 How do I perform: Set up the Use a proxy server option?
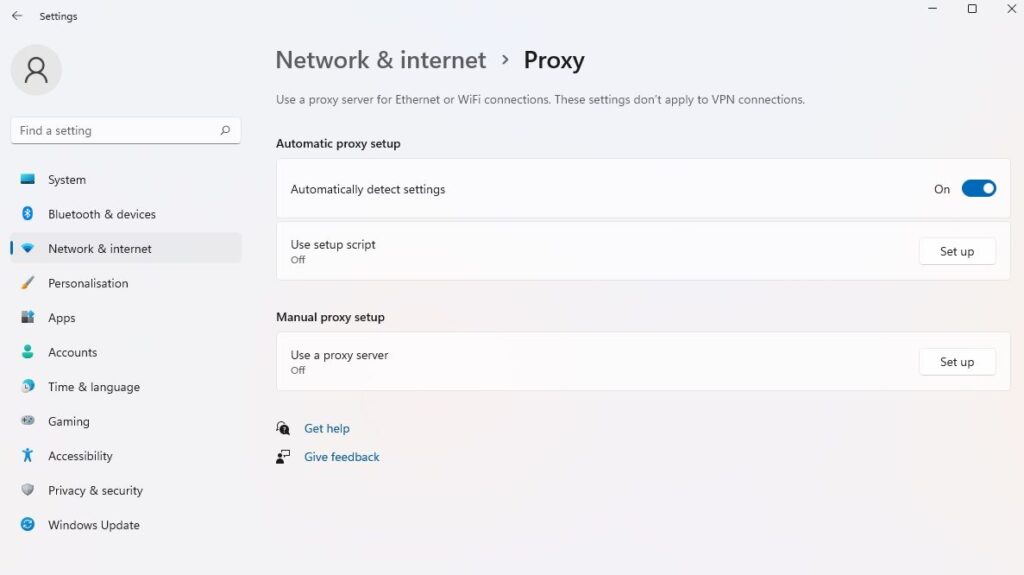tap(957, 361)
